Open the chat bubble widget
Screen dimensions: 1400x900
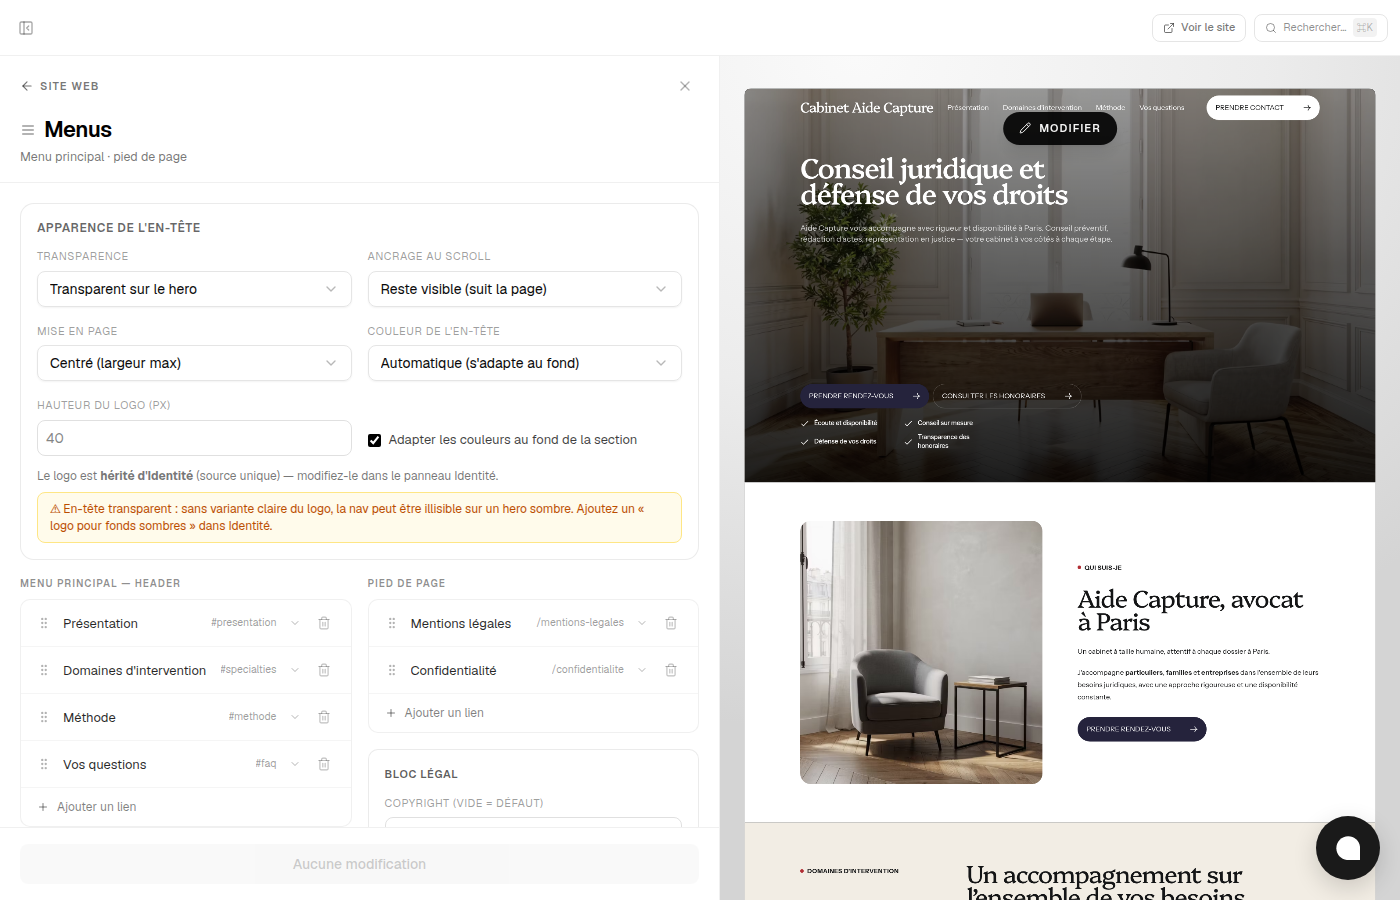tap(1348, 848)
